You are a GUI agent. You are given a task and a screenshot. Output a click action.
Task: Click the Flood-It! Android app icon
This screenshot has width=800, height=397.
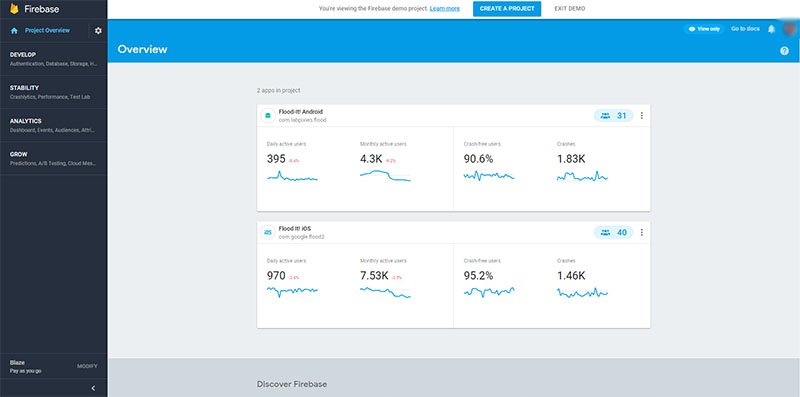(268, 116)
